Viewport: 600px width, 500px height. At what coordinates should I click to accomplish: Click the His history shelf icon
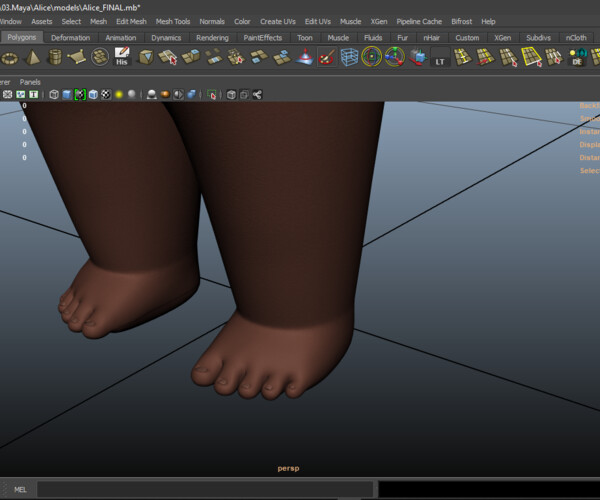coord(122,56)
